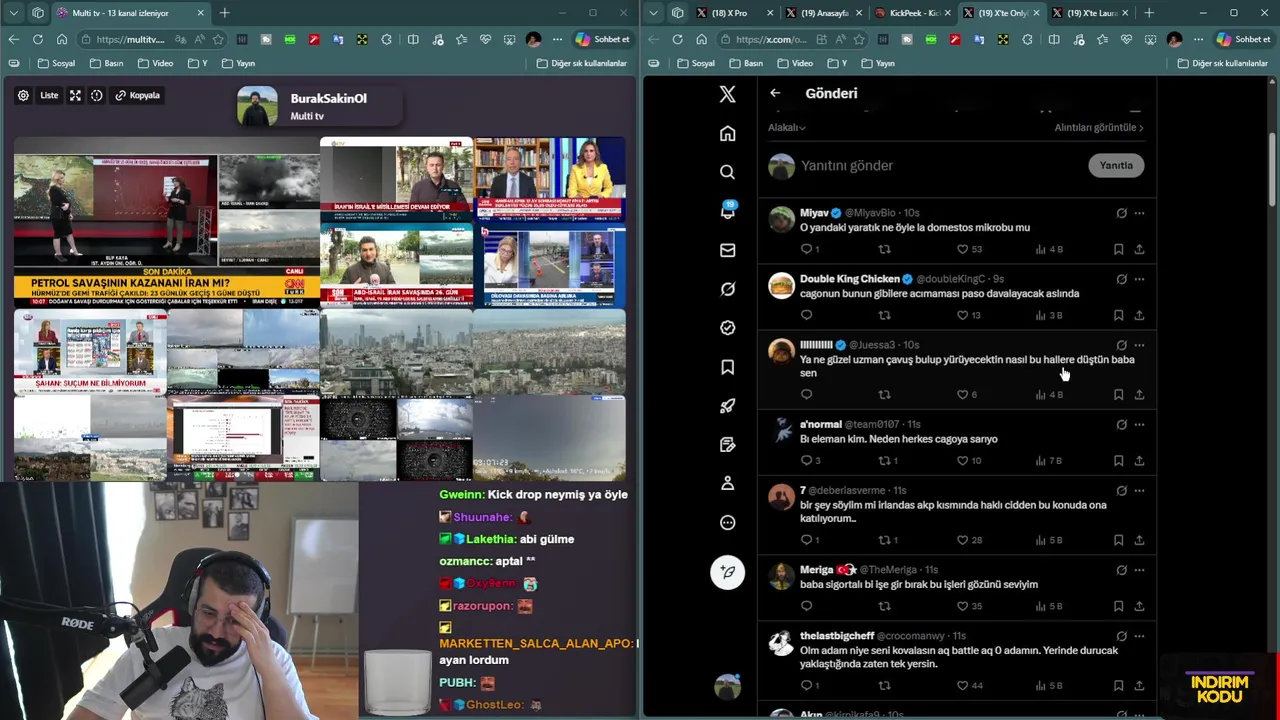Open verified checkmark icon in X sidebar
1280x720 pixels.
pos(727,328)
